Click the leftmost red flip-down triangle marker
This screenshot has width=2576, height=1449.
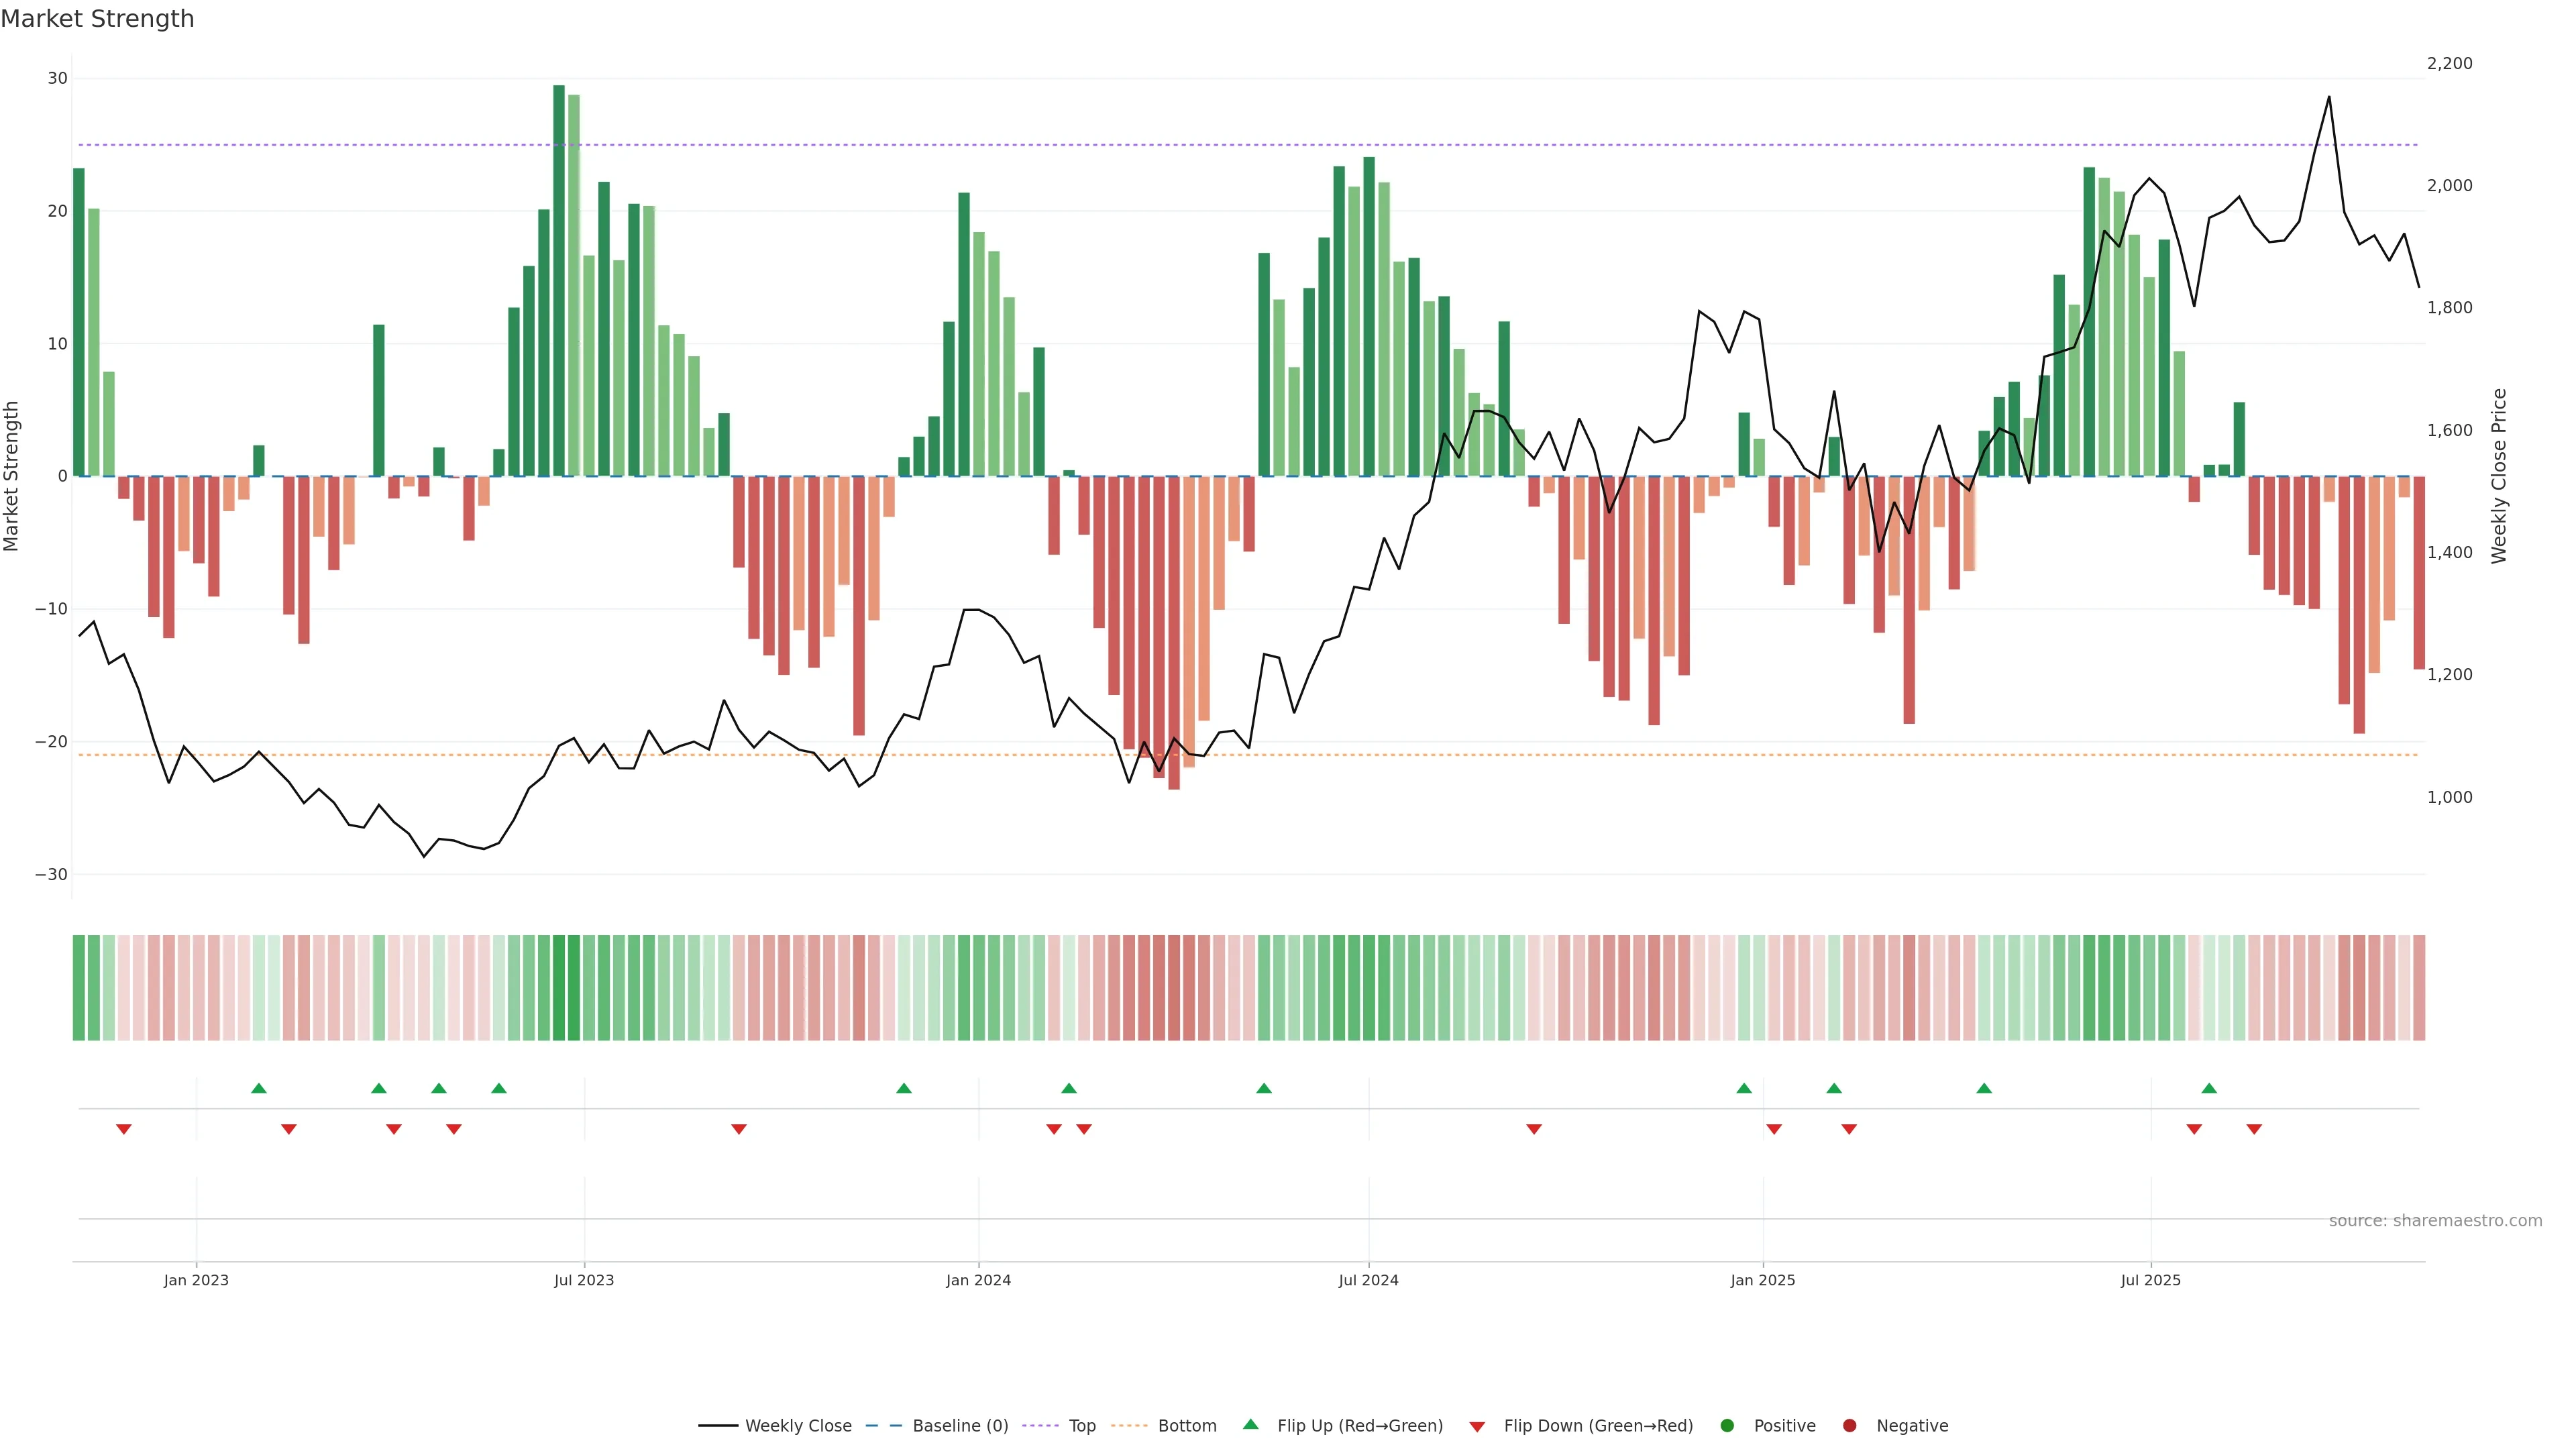pyautogui.click(x=124, y=1129)
